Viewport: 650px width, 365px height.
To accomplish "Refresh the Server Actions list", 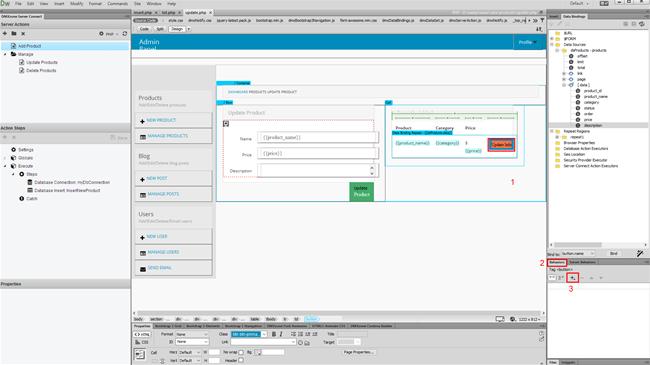I will click(125, 34).
